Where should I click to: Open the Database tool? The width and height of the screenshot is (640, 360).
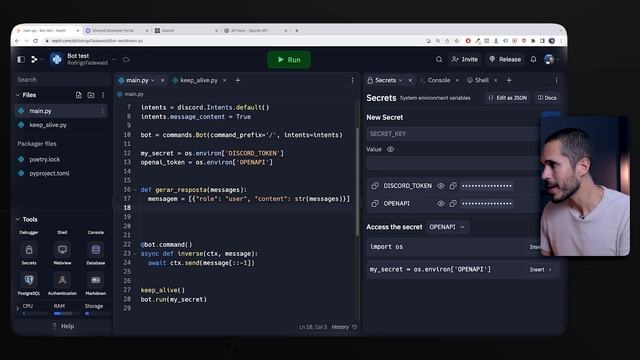click(x=96, y=249)
